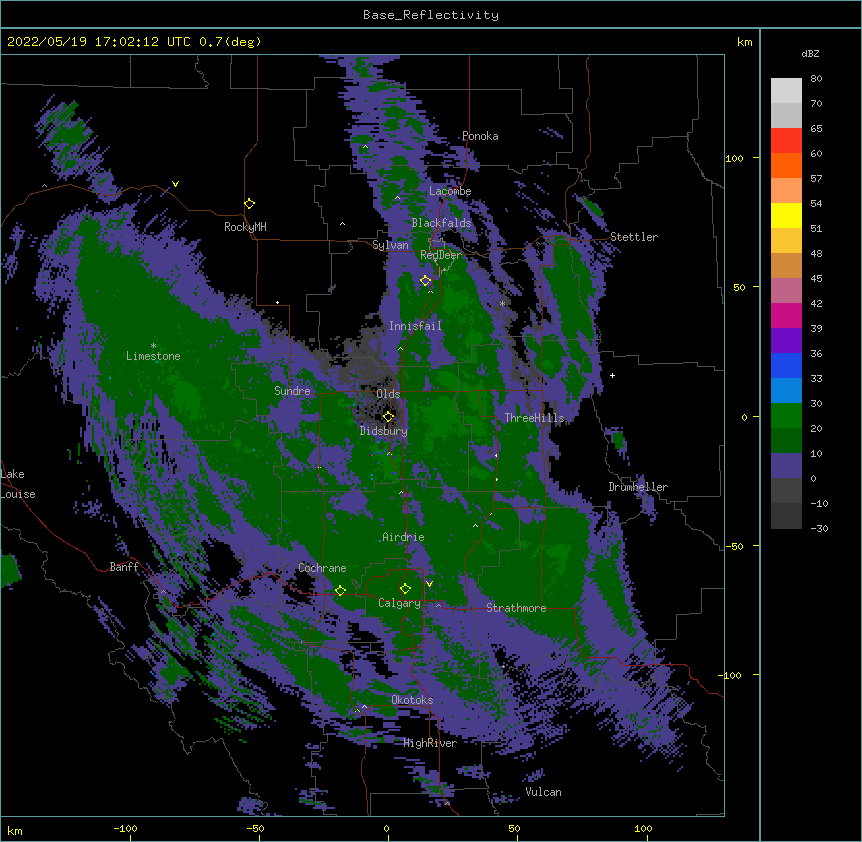Screen dimensions: 862x842
Task: Click the Sundre city label
Action: [292, 391]
